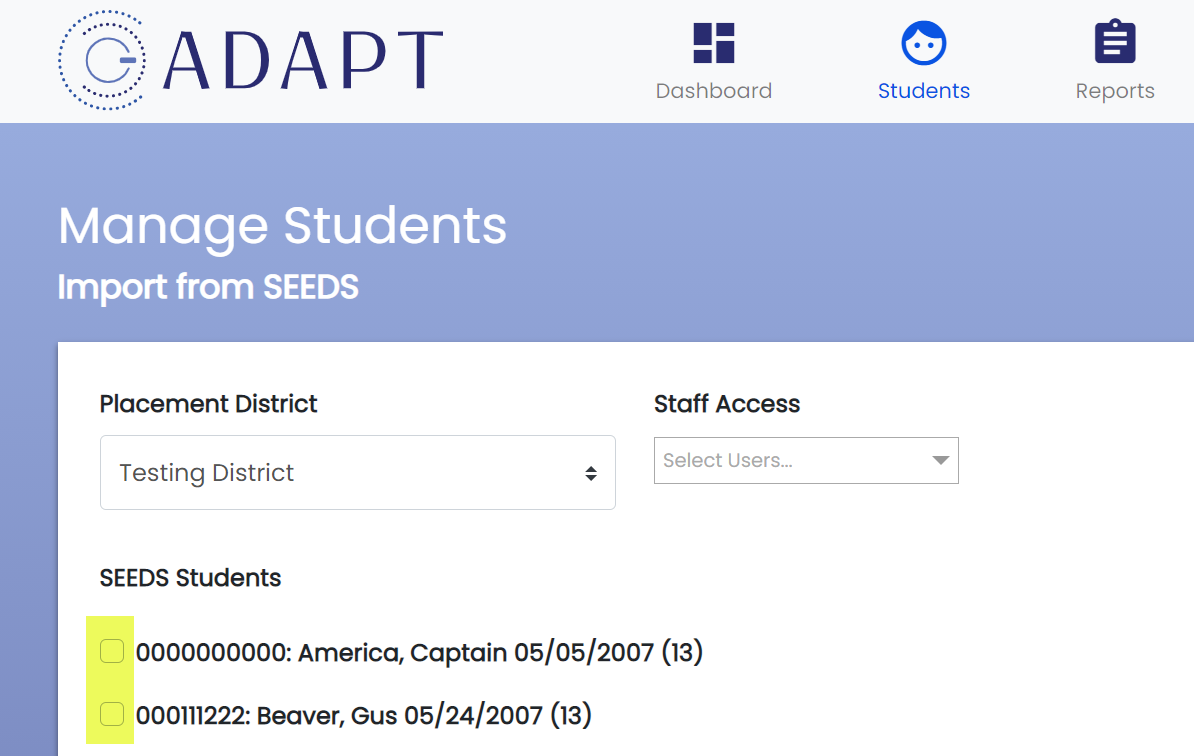The width and height of the screenshot is (1194, 756).
Task: Click the ADAPT circular logo icon
Action: click(102, 60)
